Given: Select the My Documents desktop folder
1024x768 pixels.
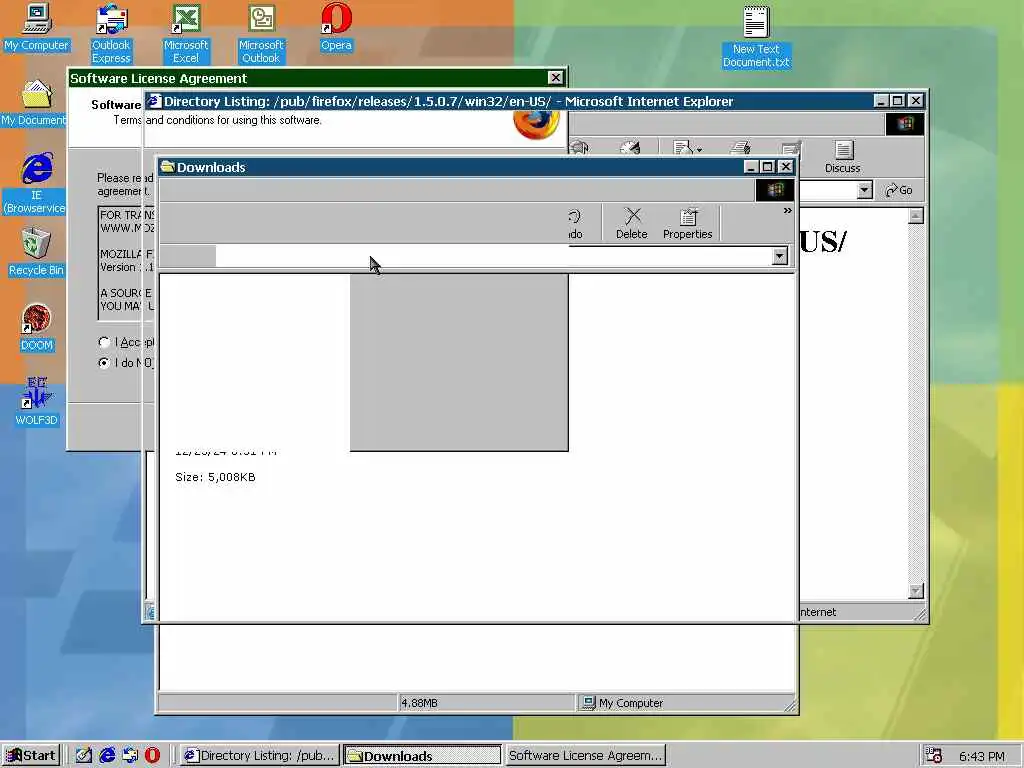Looking at the screenshot, I should pyautogui.click(x=34, y=103).
